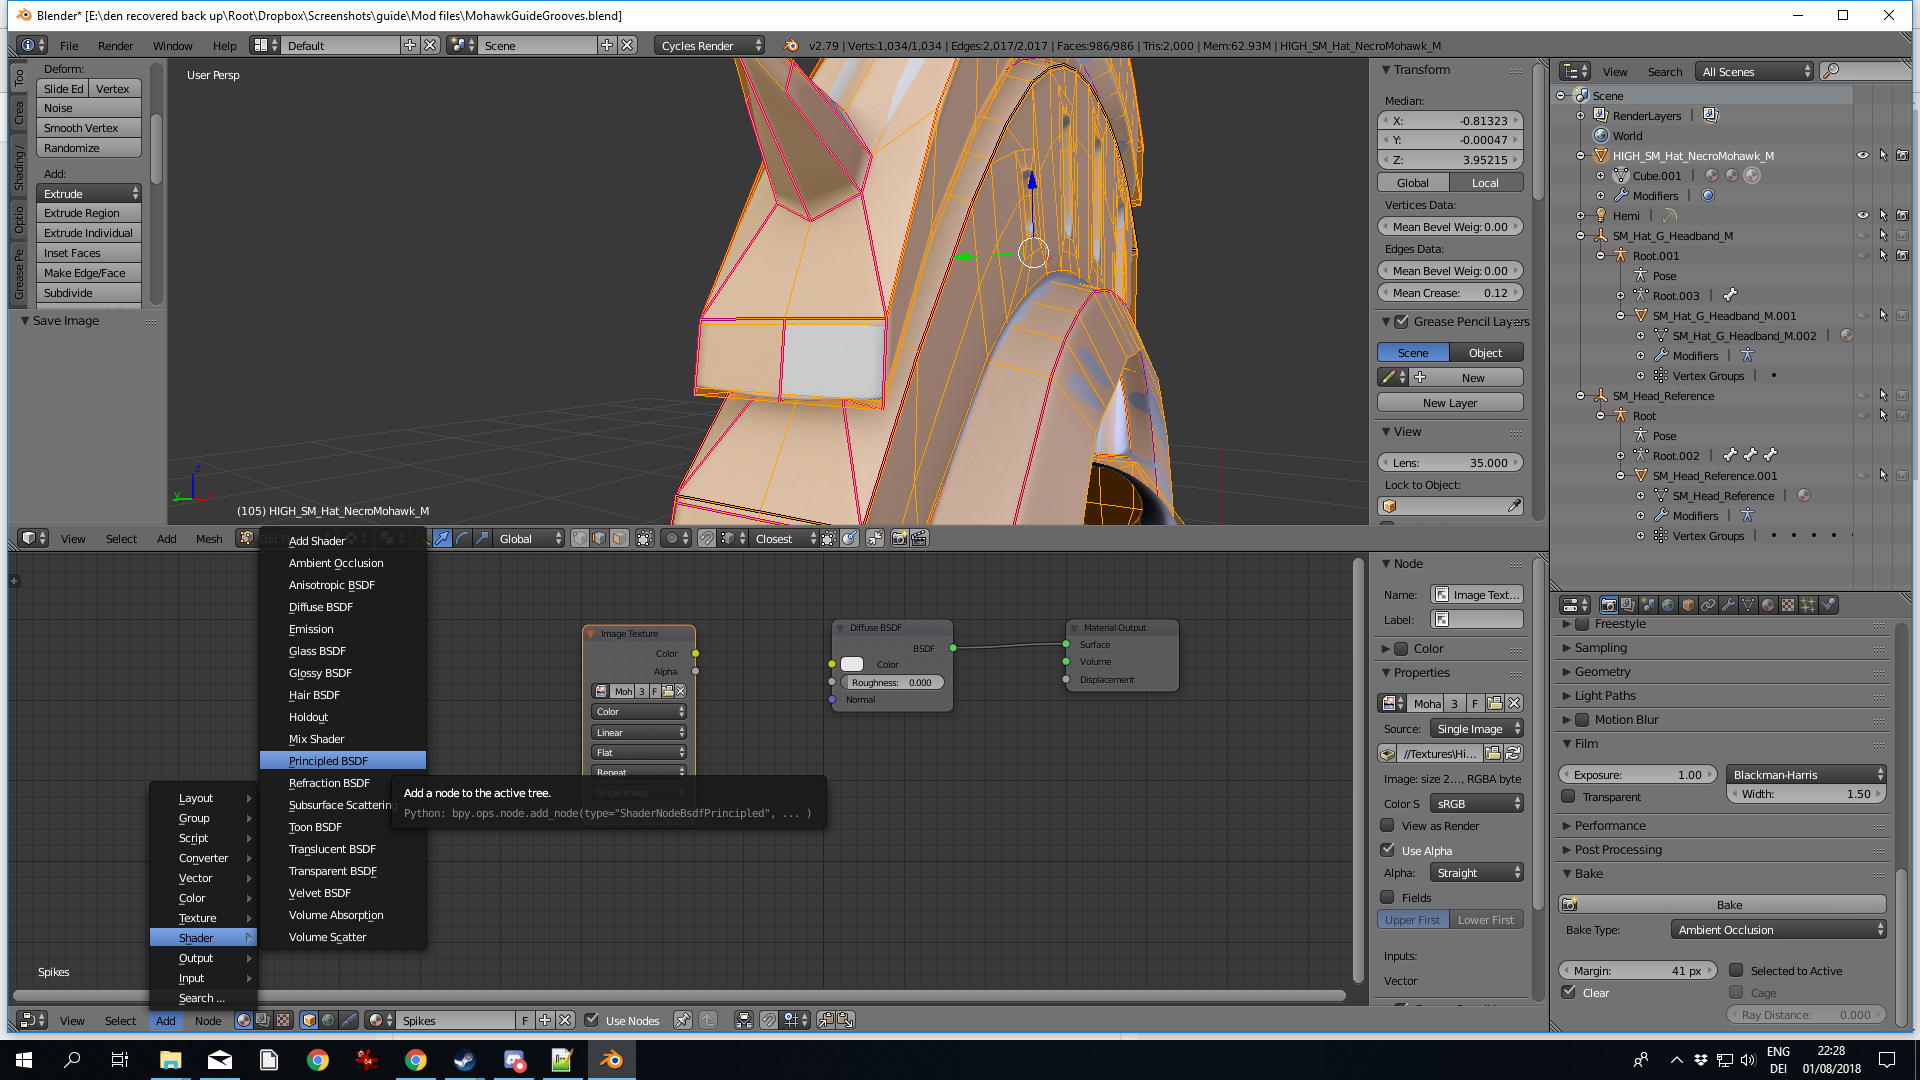Open the Bake Type dropdown
This screenshot has width=1920, height=1080.
point(1778,930)
